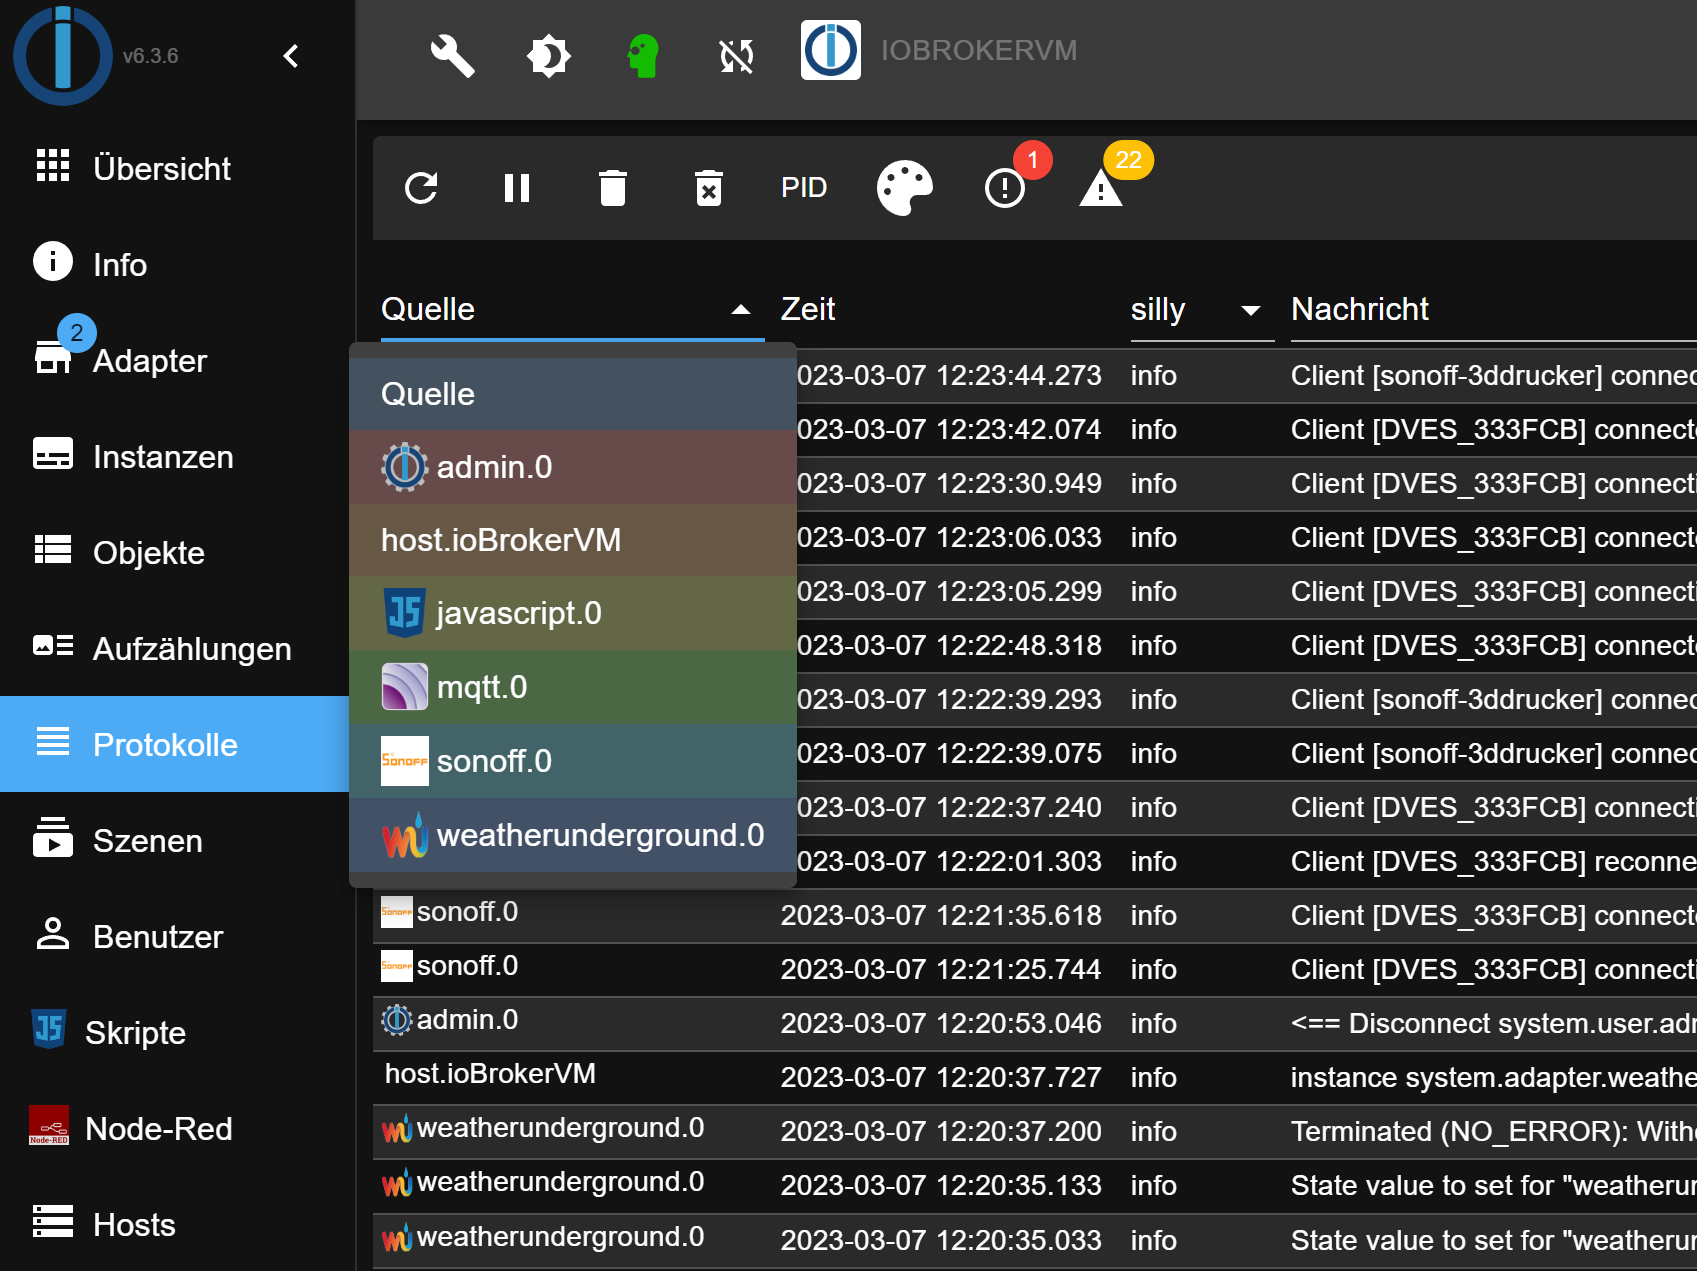Image resolution: width=1697 pixels, height=1271 pixels.
Task: Select sonoff.0 in source dropdown list
Action: pos(572,761)
